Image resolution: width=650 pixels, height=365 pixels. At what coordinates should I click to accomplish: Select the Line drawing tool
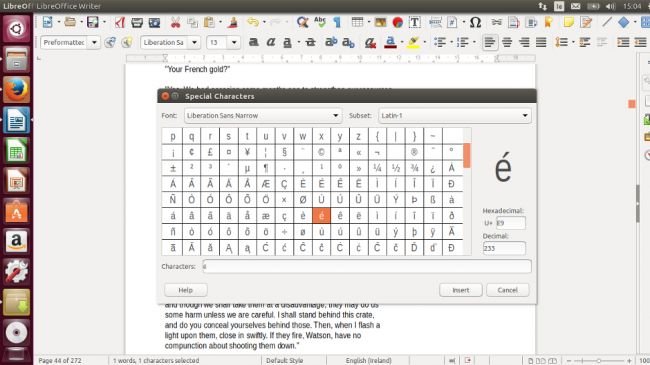coord(606,22)
